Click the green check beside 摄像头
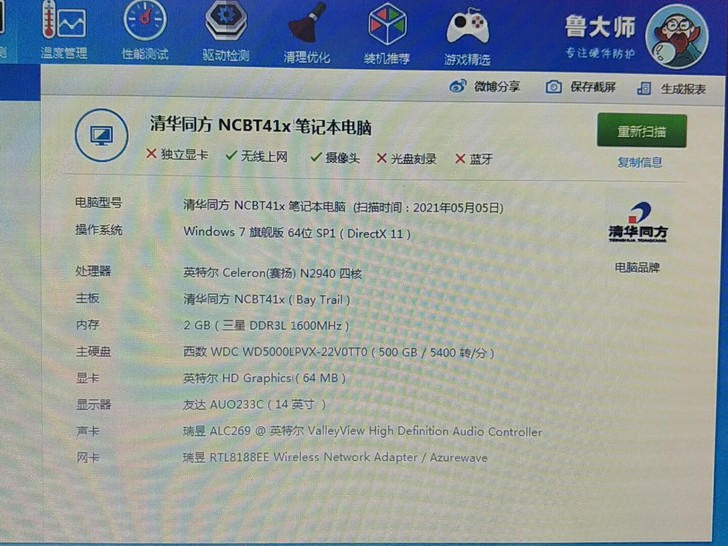 [x=316, y=157]
